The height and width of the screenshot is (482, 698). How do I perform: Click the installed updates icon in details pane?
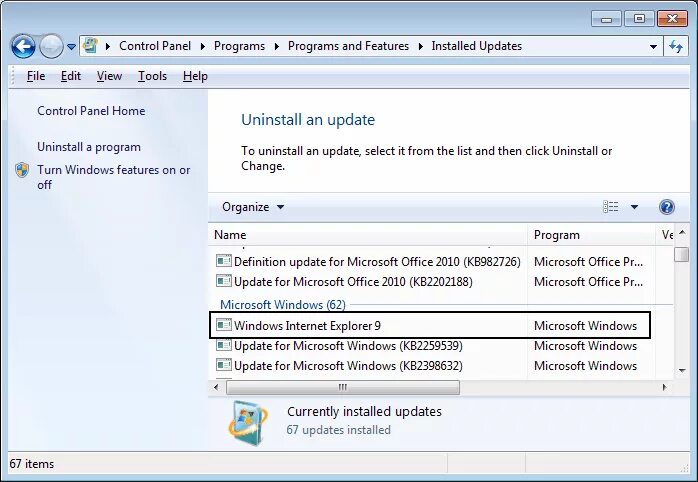248,423
